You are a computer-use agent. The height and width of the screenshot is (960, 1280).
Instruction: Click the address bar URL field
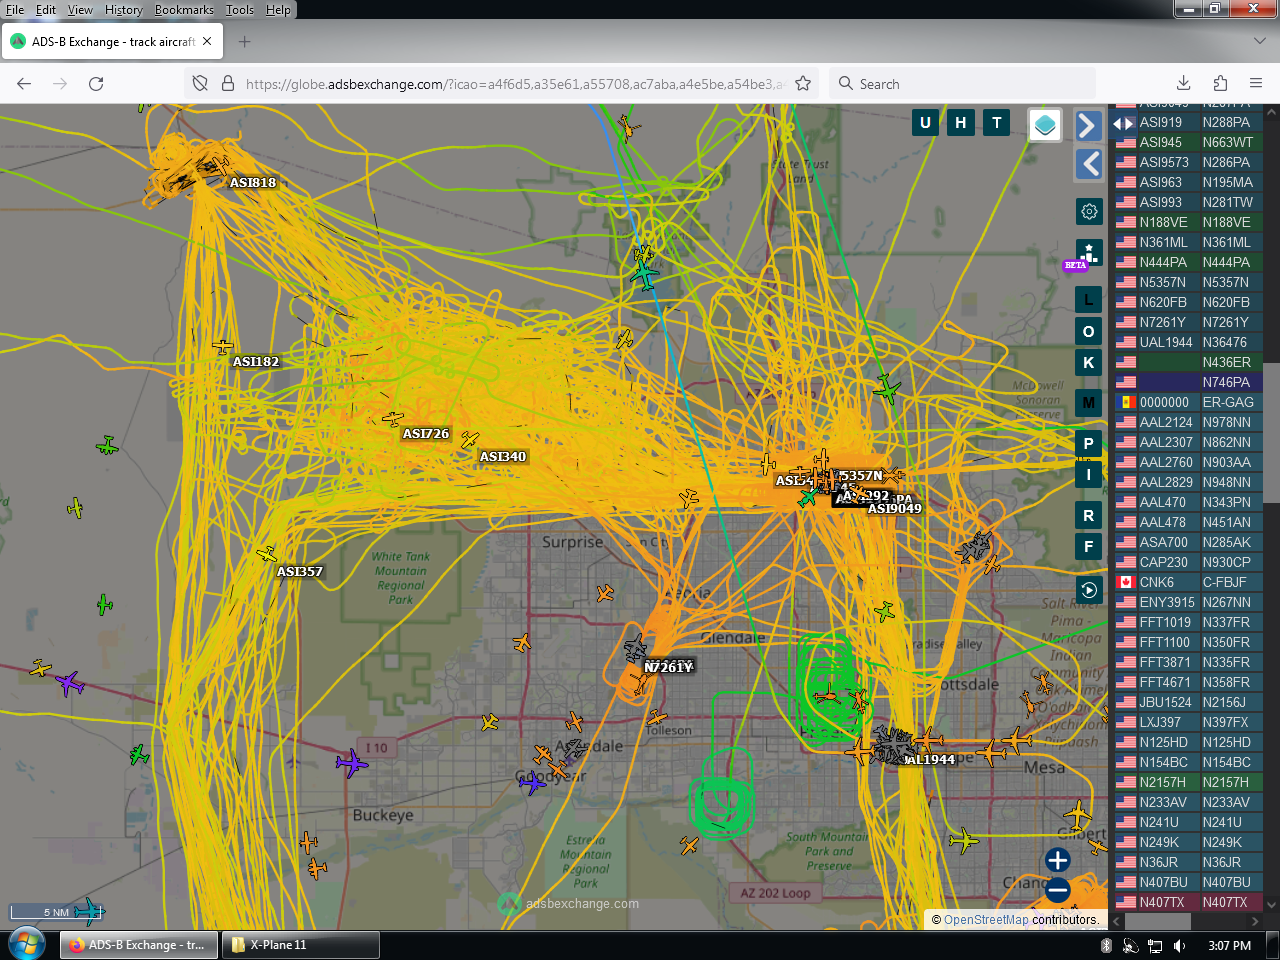pos(515,84)
